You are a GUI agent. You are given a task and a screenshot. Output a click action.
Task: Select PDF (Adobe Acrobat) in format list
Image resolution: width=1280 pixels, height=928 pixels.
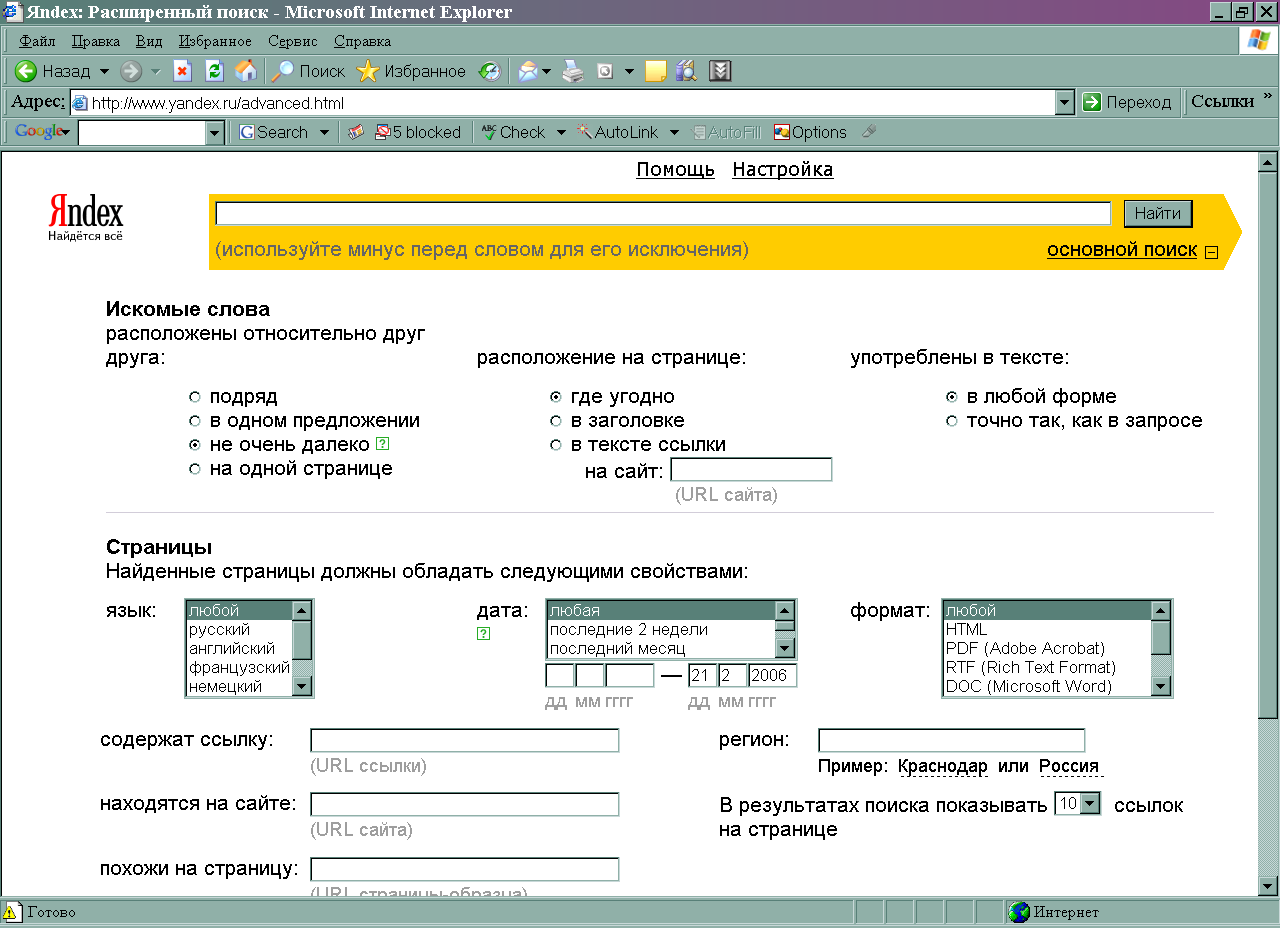[x=1047, y=649]
